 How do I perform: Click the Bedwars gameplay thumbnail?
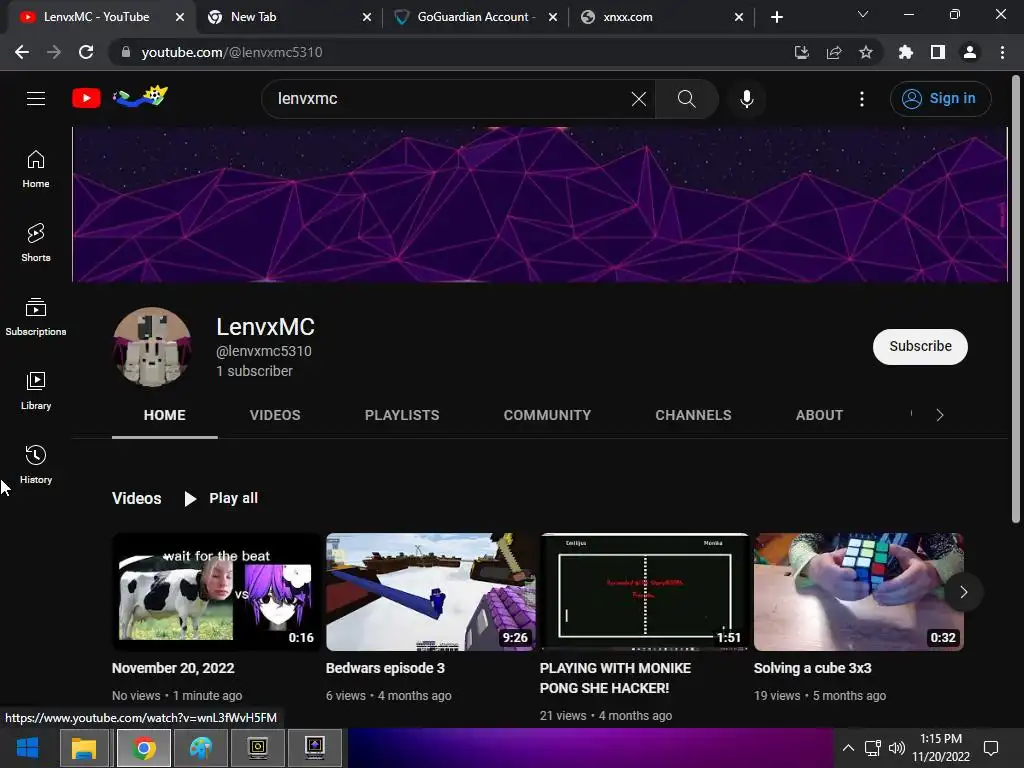[431, 592]
